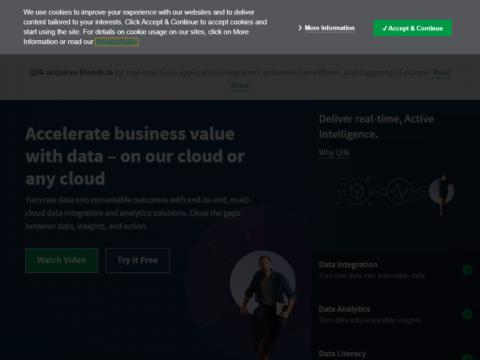
Task: Click the cube icon in Active Intelligence graphic
Action: pos(357,191)
